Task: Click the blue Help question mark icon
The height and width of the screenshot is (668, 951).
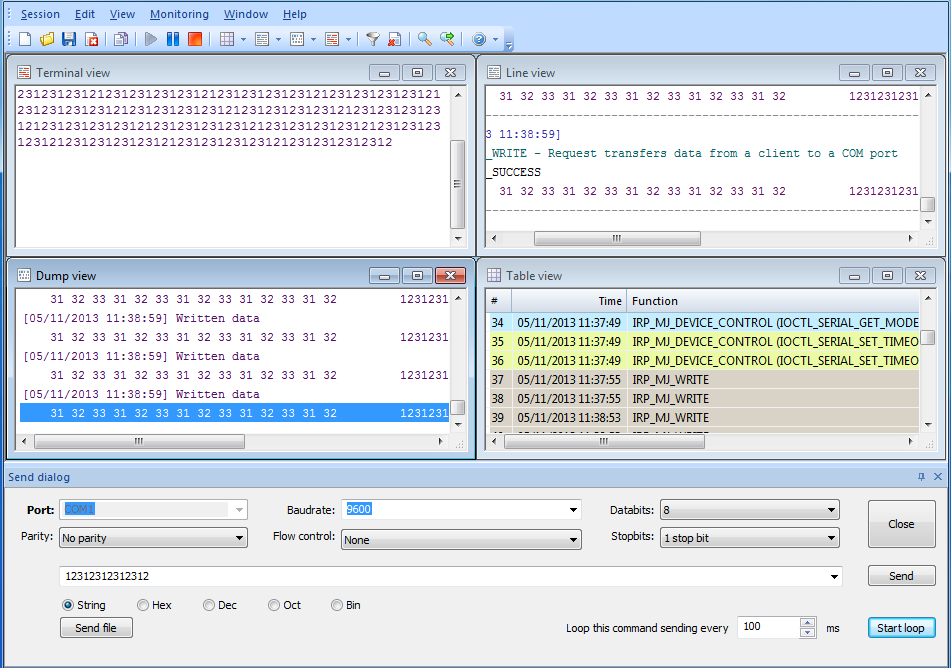Action: click(479, 39)
